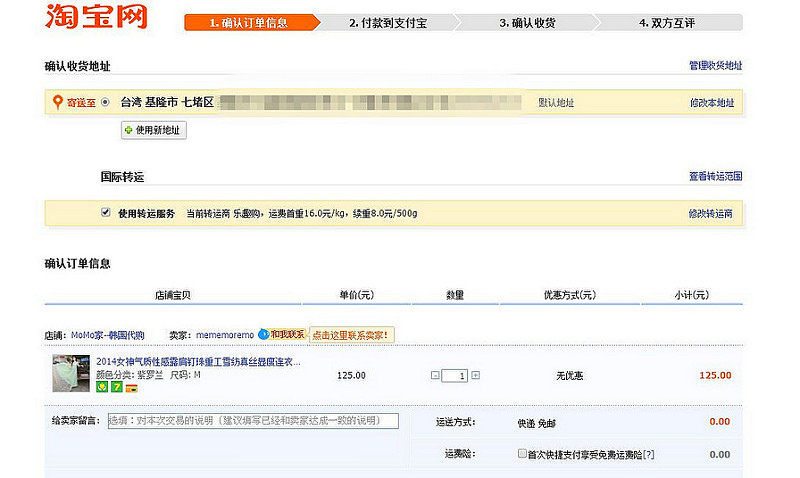Open the 管理收货地址 link
Viewport: 800px width, 478px height.
tap(715, 66)
